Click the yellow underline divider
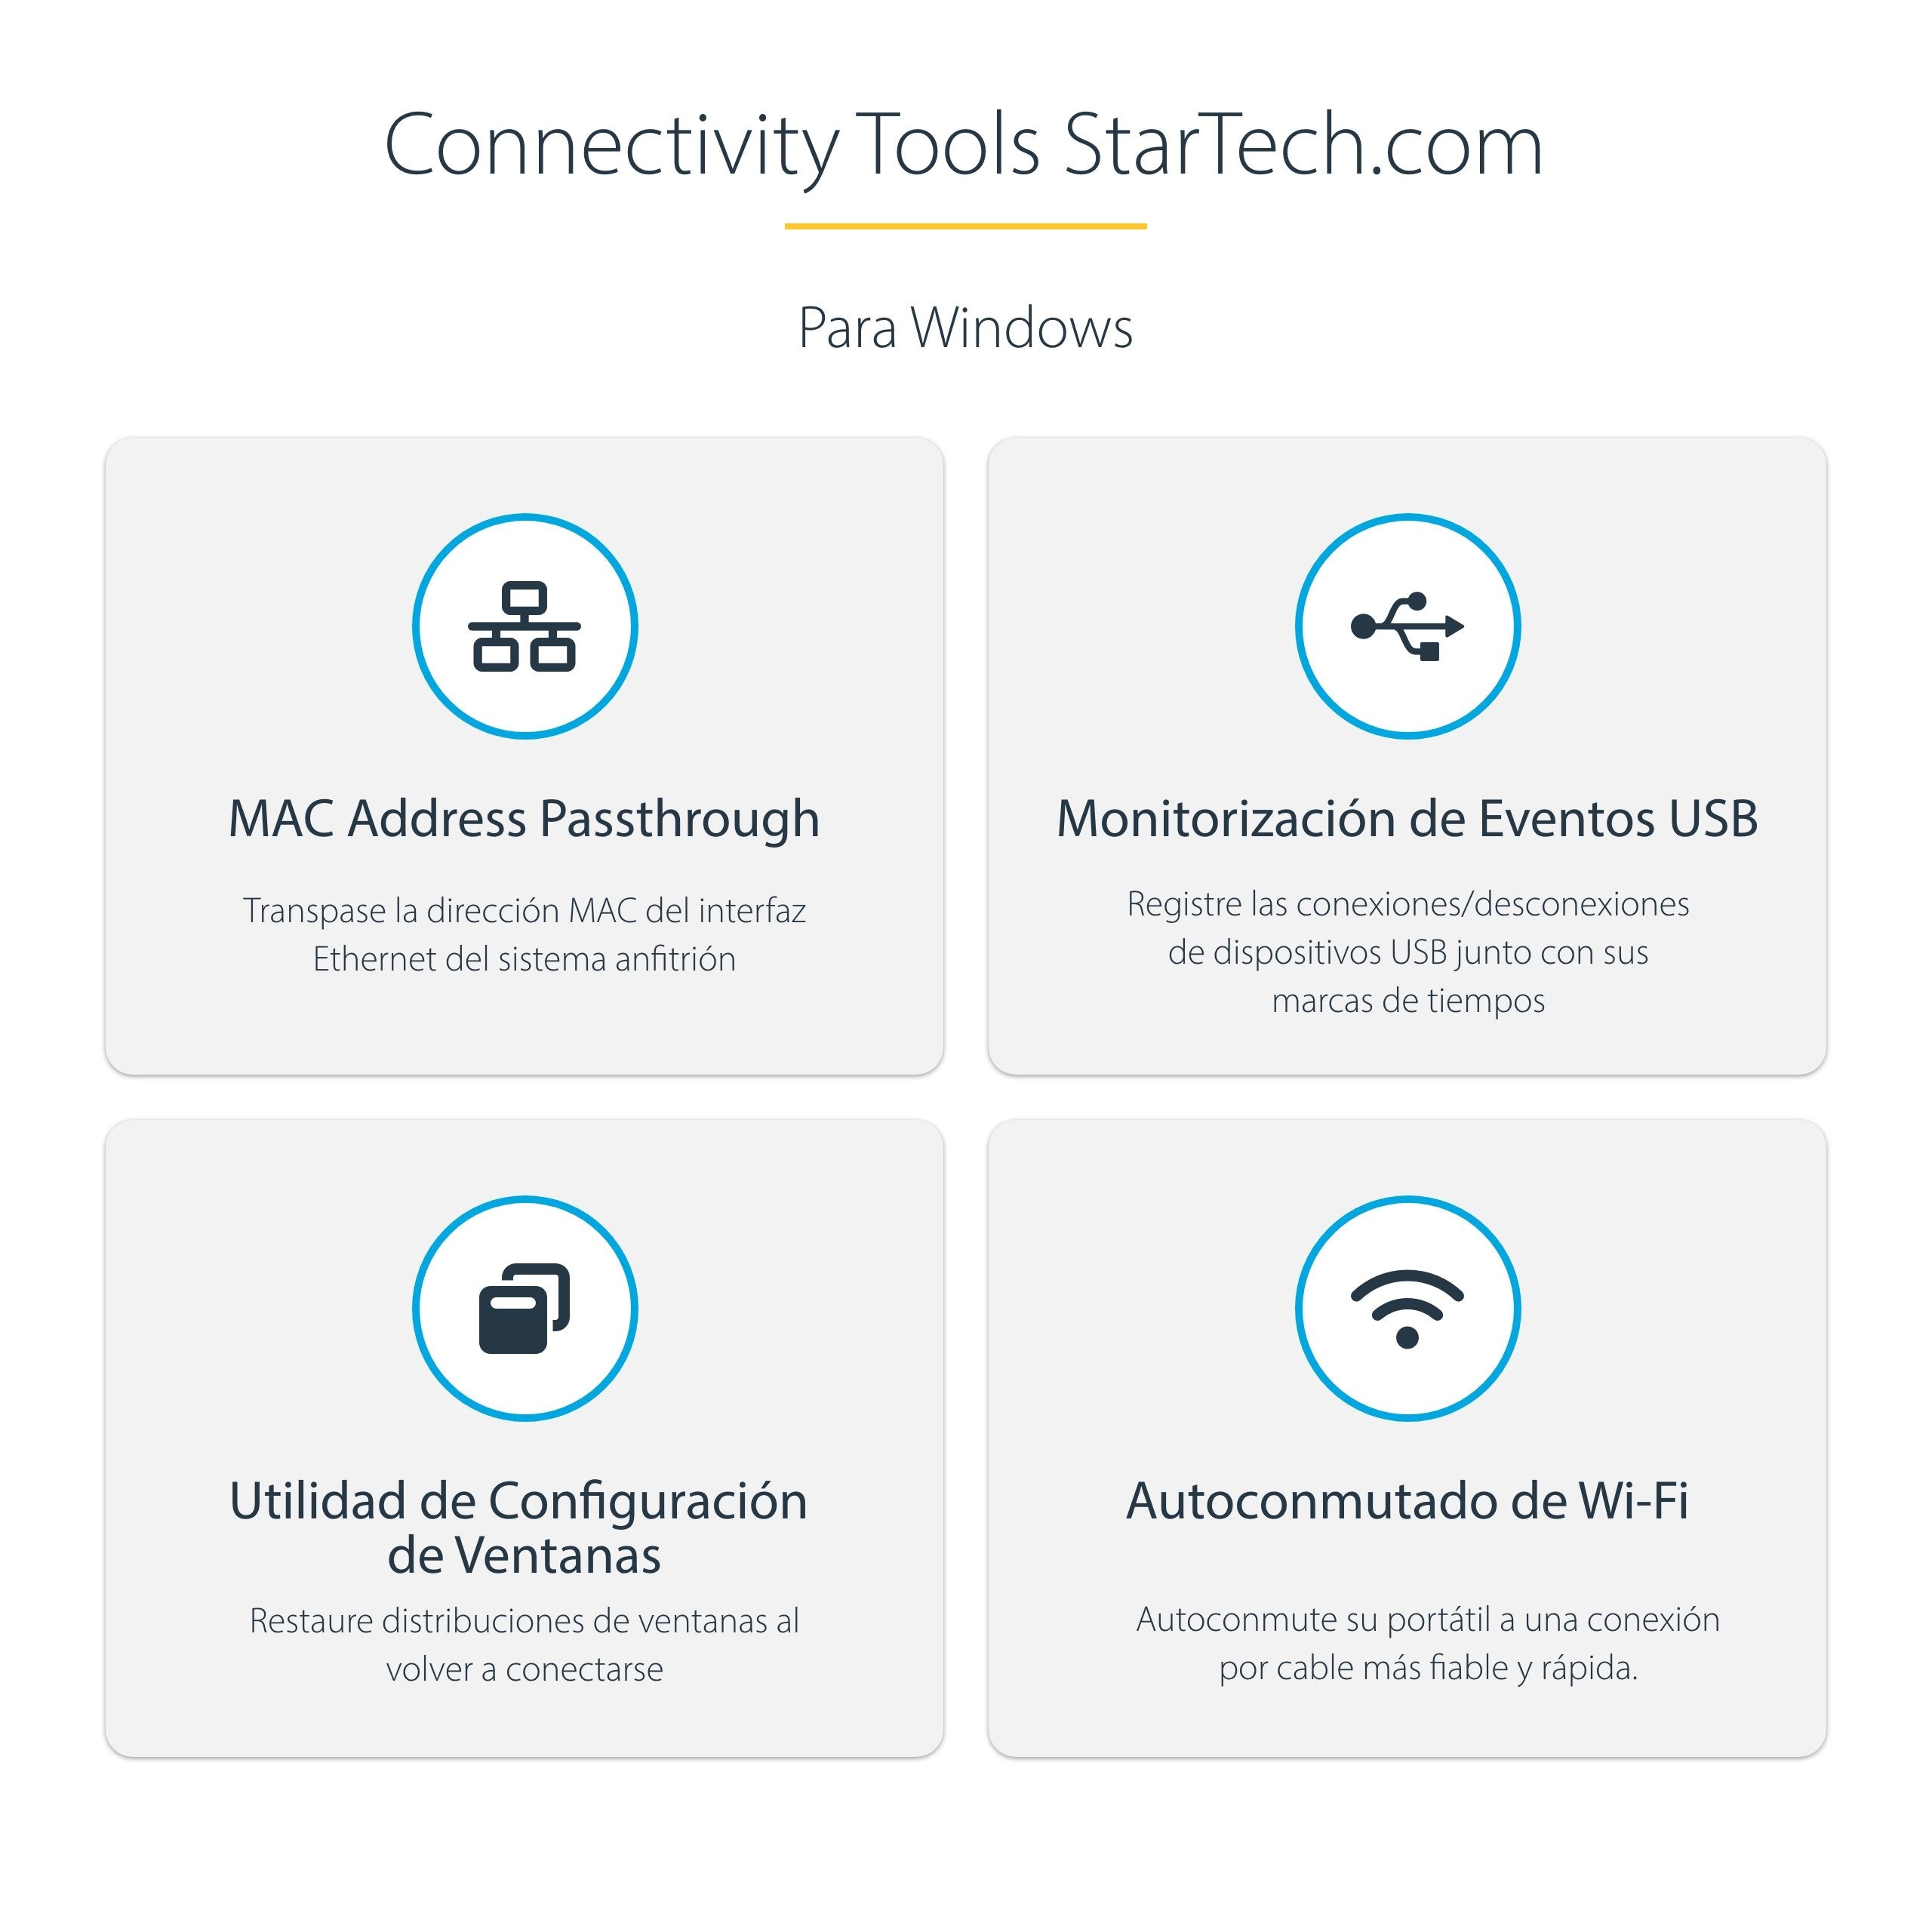The width and height of the screenshot is (1932, 1932). tap(965, 226)
